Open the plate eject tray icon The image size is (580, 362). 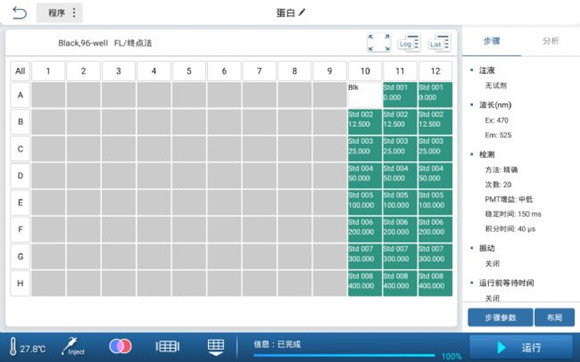[x=216, y=347]
